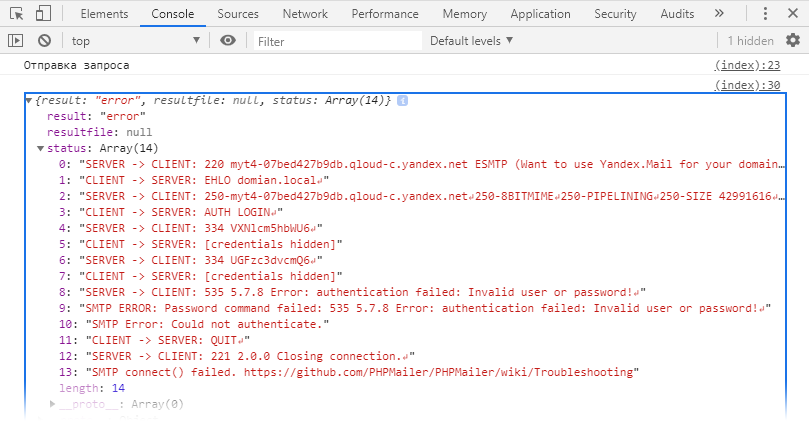This screenshot has height=425, width=810.
Task: Switch to the Elements tab
Action: click(x=103, y=14)
